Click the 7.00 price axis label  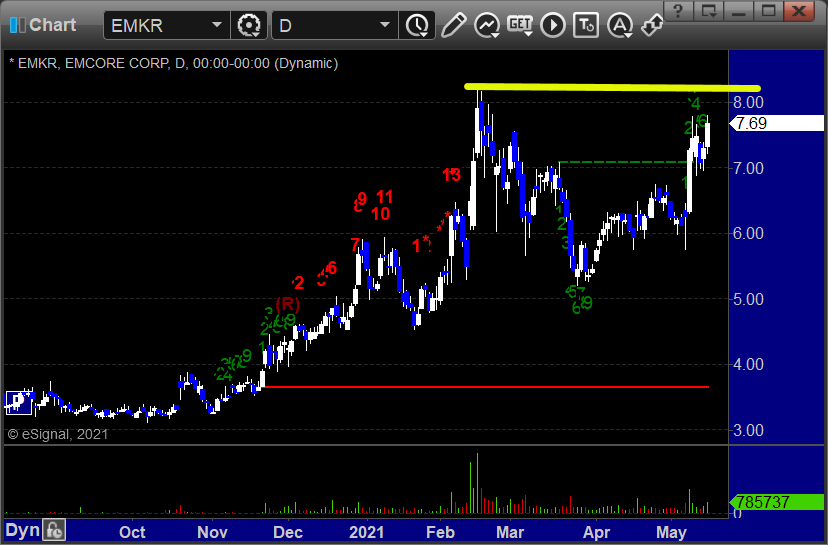(748, 168)
